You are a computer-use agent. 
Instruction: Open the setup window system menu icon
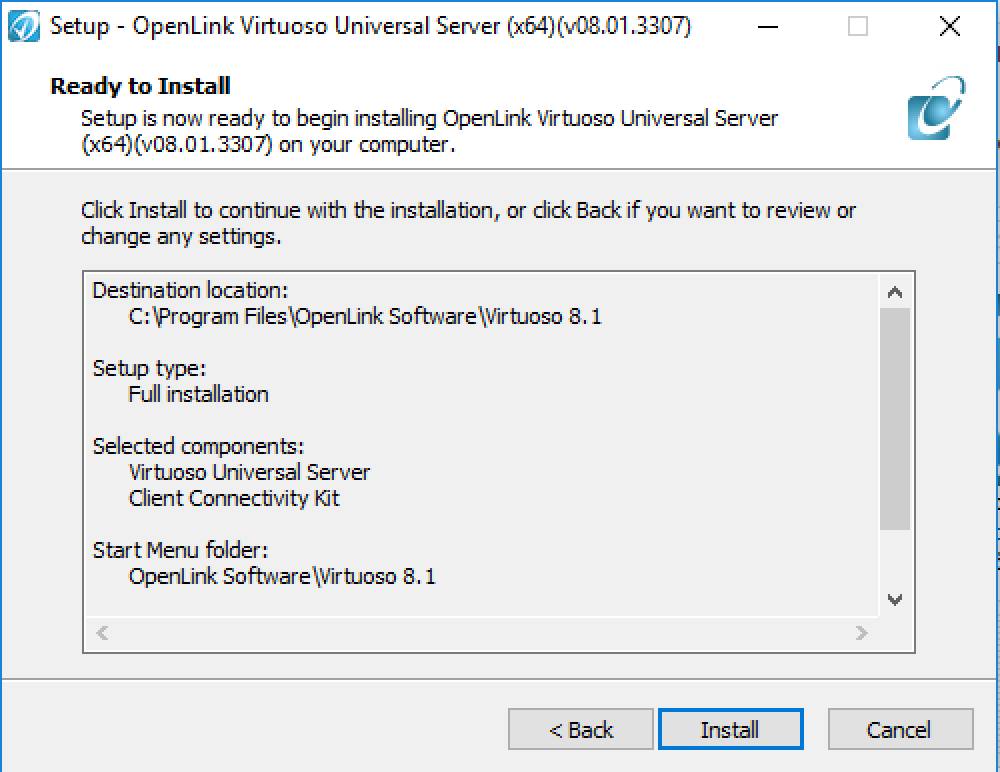pos(24,26)
